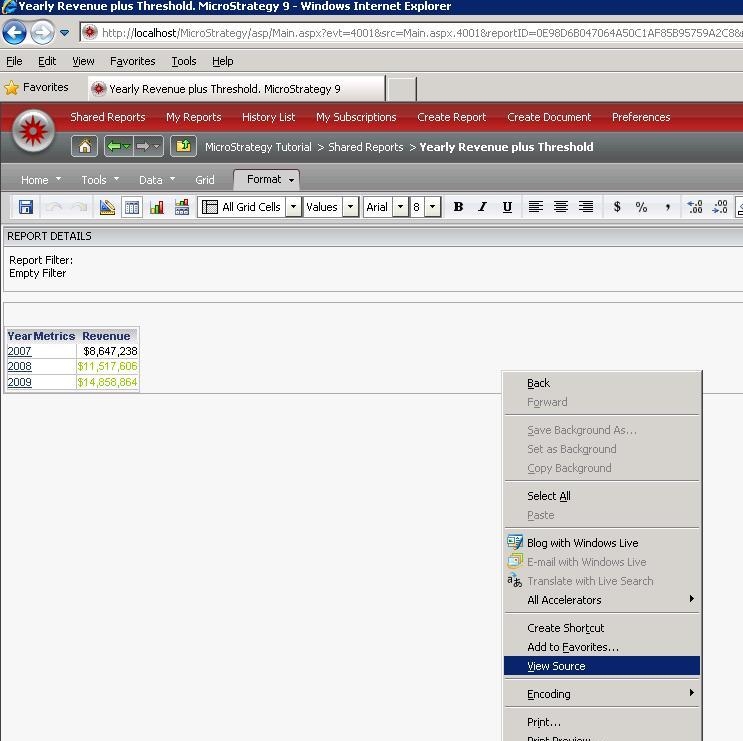Viewport: 743px width, 741px height.
Task: Open the Arial font dropdown
Action: (400, 207)
